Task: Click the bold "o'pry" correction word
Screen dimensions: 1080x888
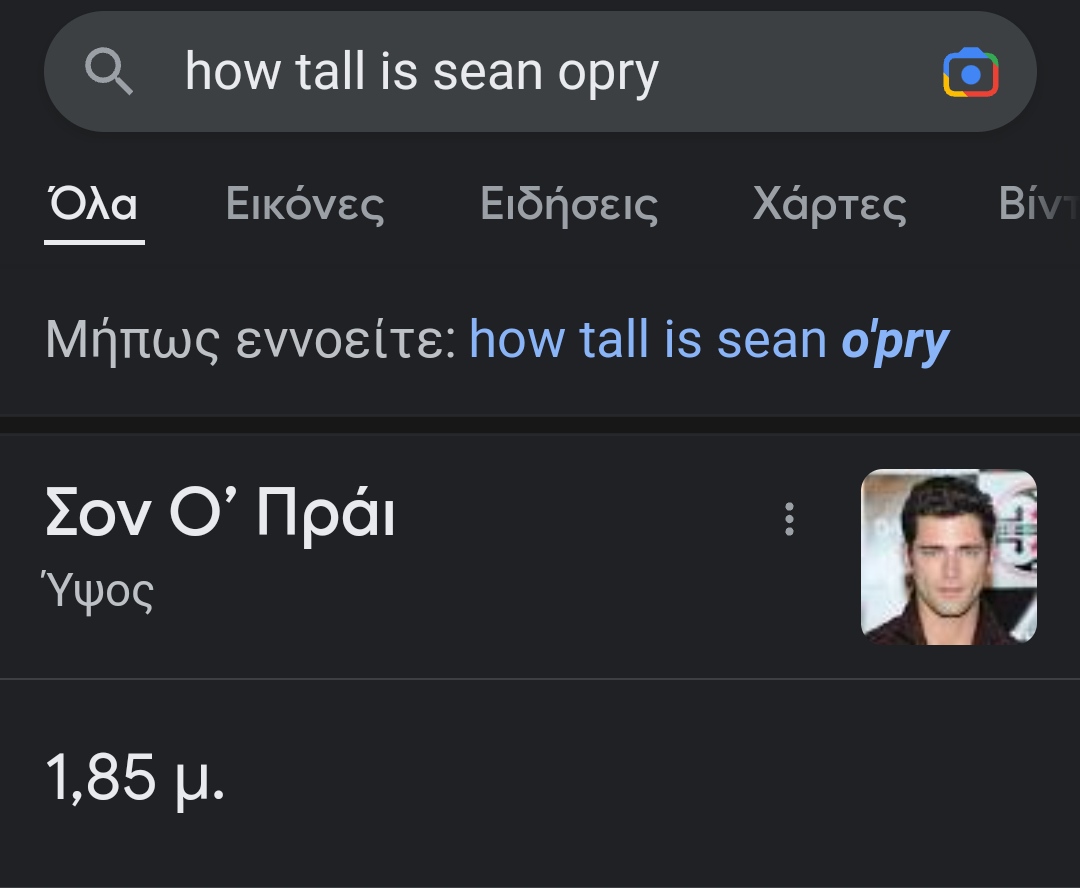Action: 895,340
